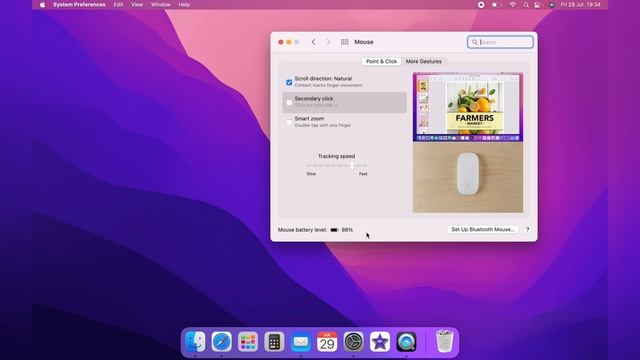Click the Slow label under slider
The height and width of the screenshot is (360, 640).
tap(311, 174)
